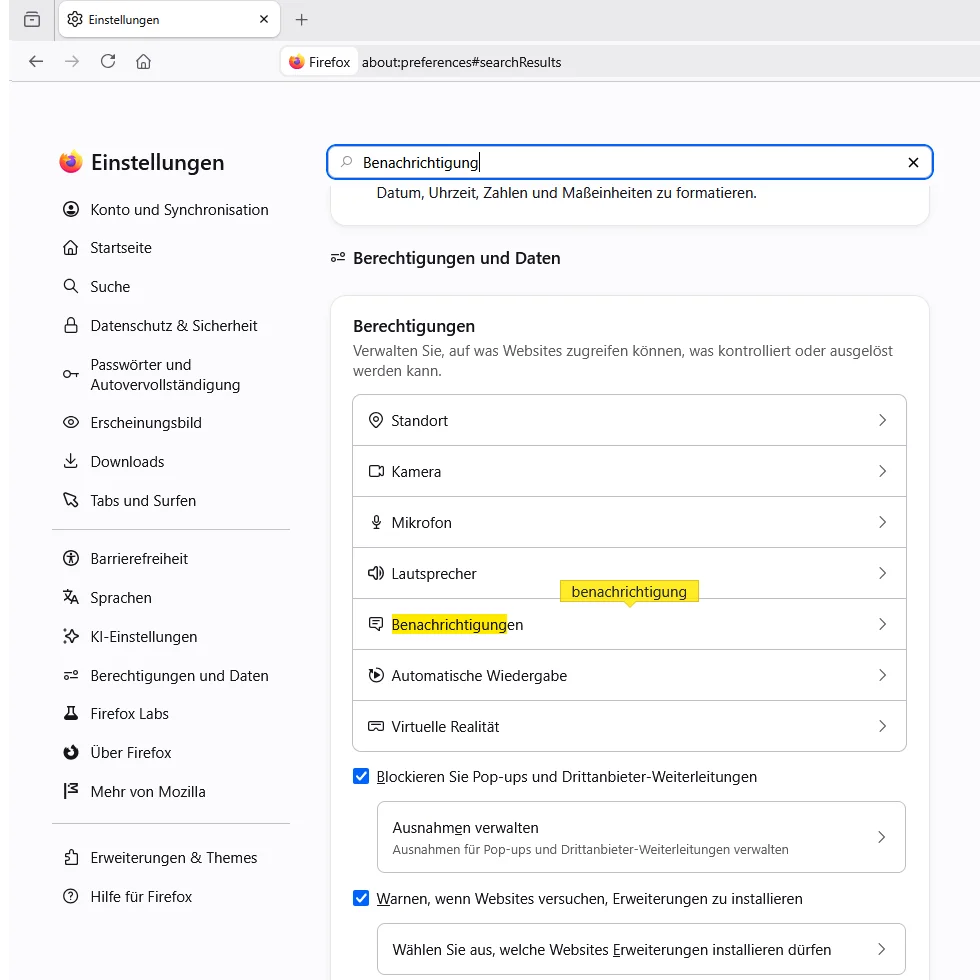Open Über Firefox in the sidebar
980x980 pixels.
click(x=131, y=752)
